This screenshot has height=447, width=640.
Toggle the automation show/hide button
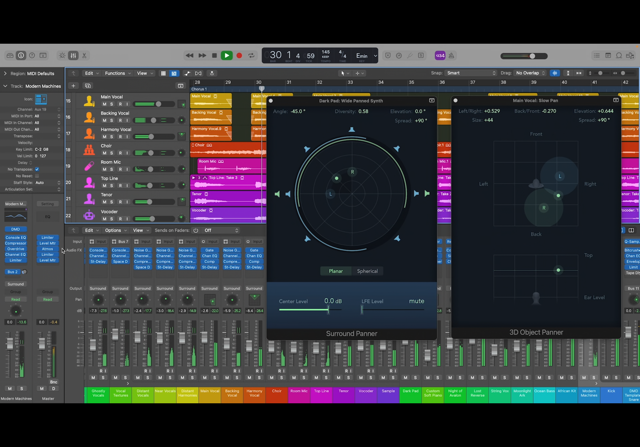click(187, 73)
